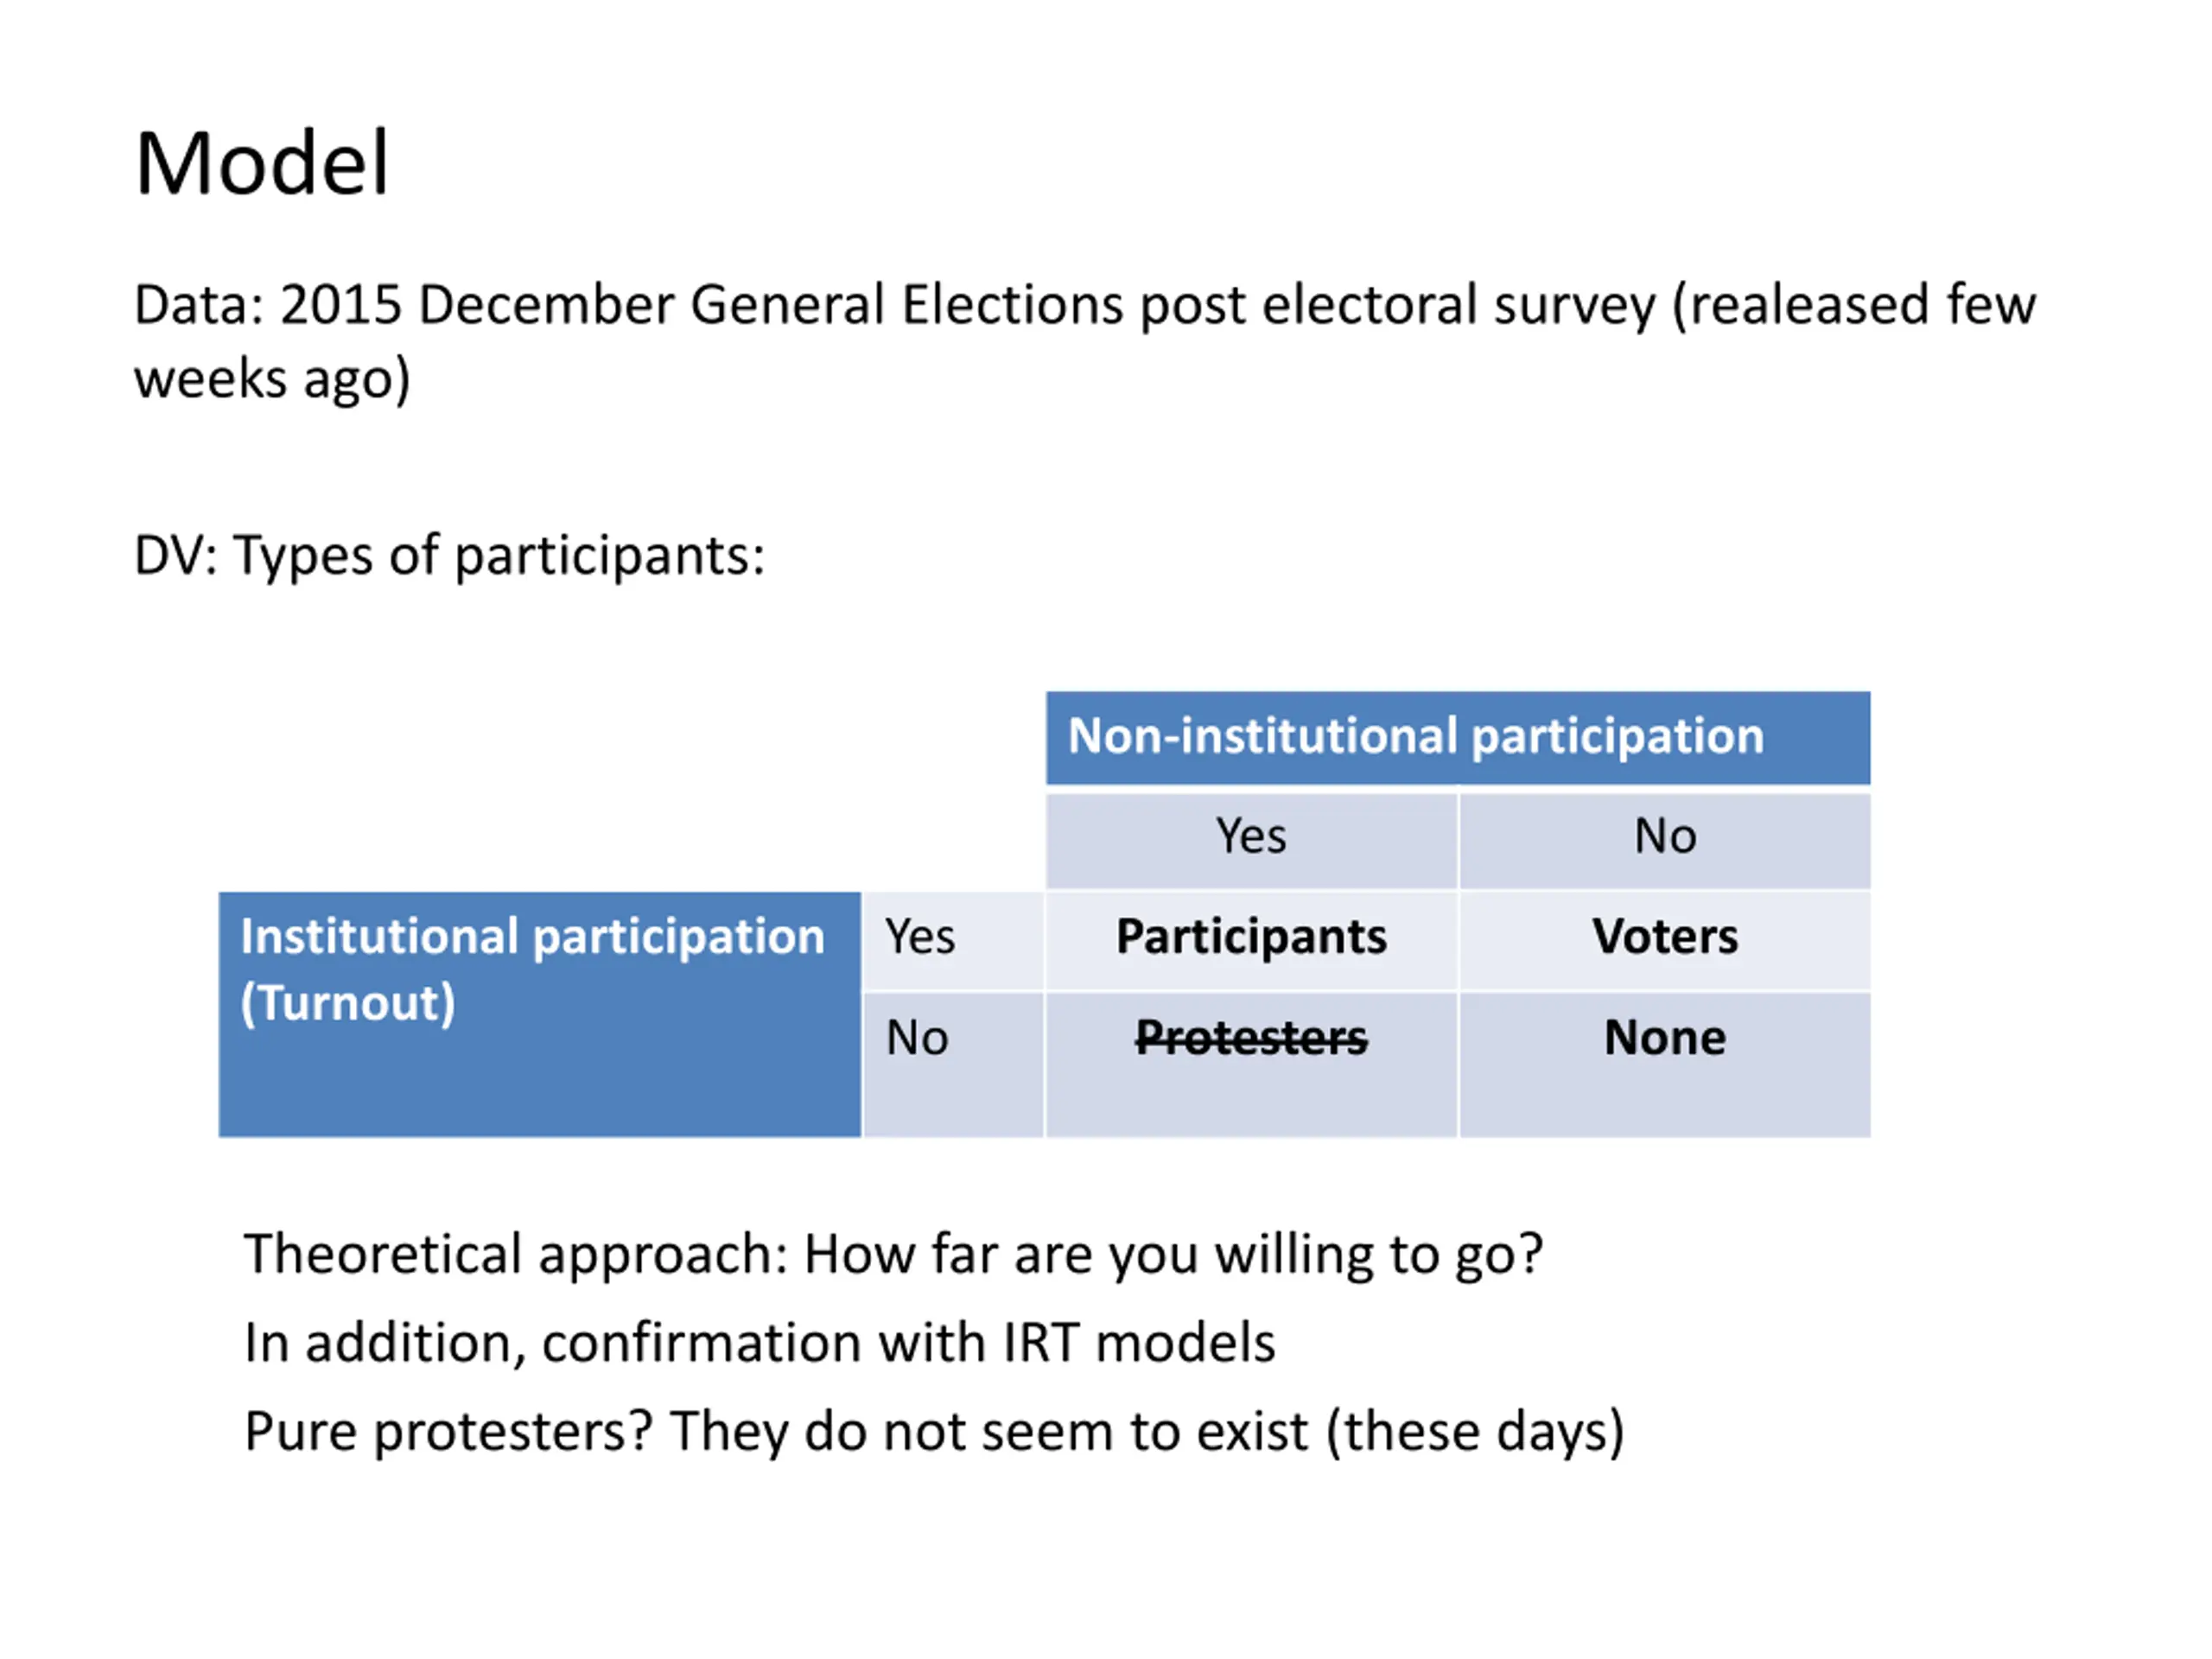
Task: Click the word "(Turnout)" in the blue cell
Action: (348, 1004)
